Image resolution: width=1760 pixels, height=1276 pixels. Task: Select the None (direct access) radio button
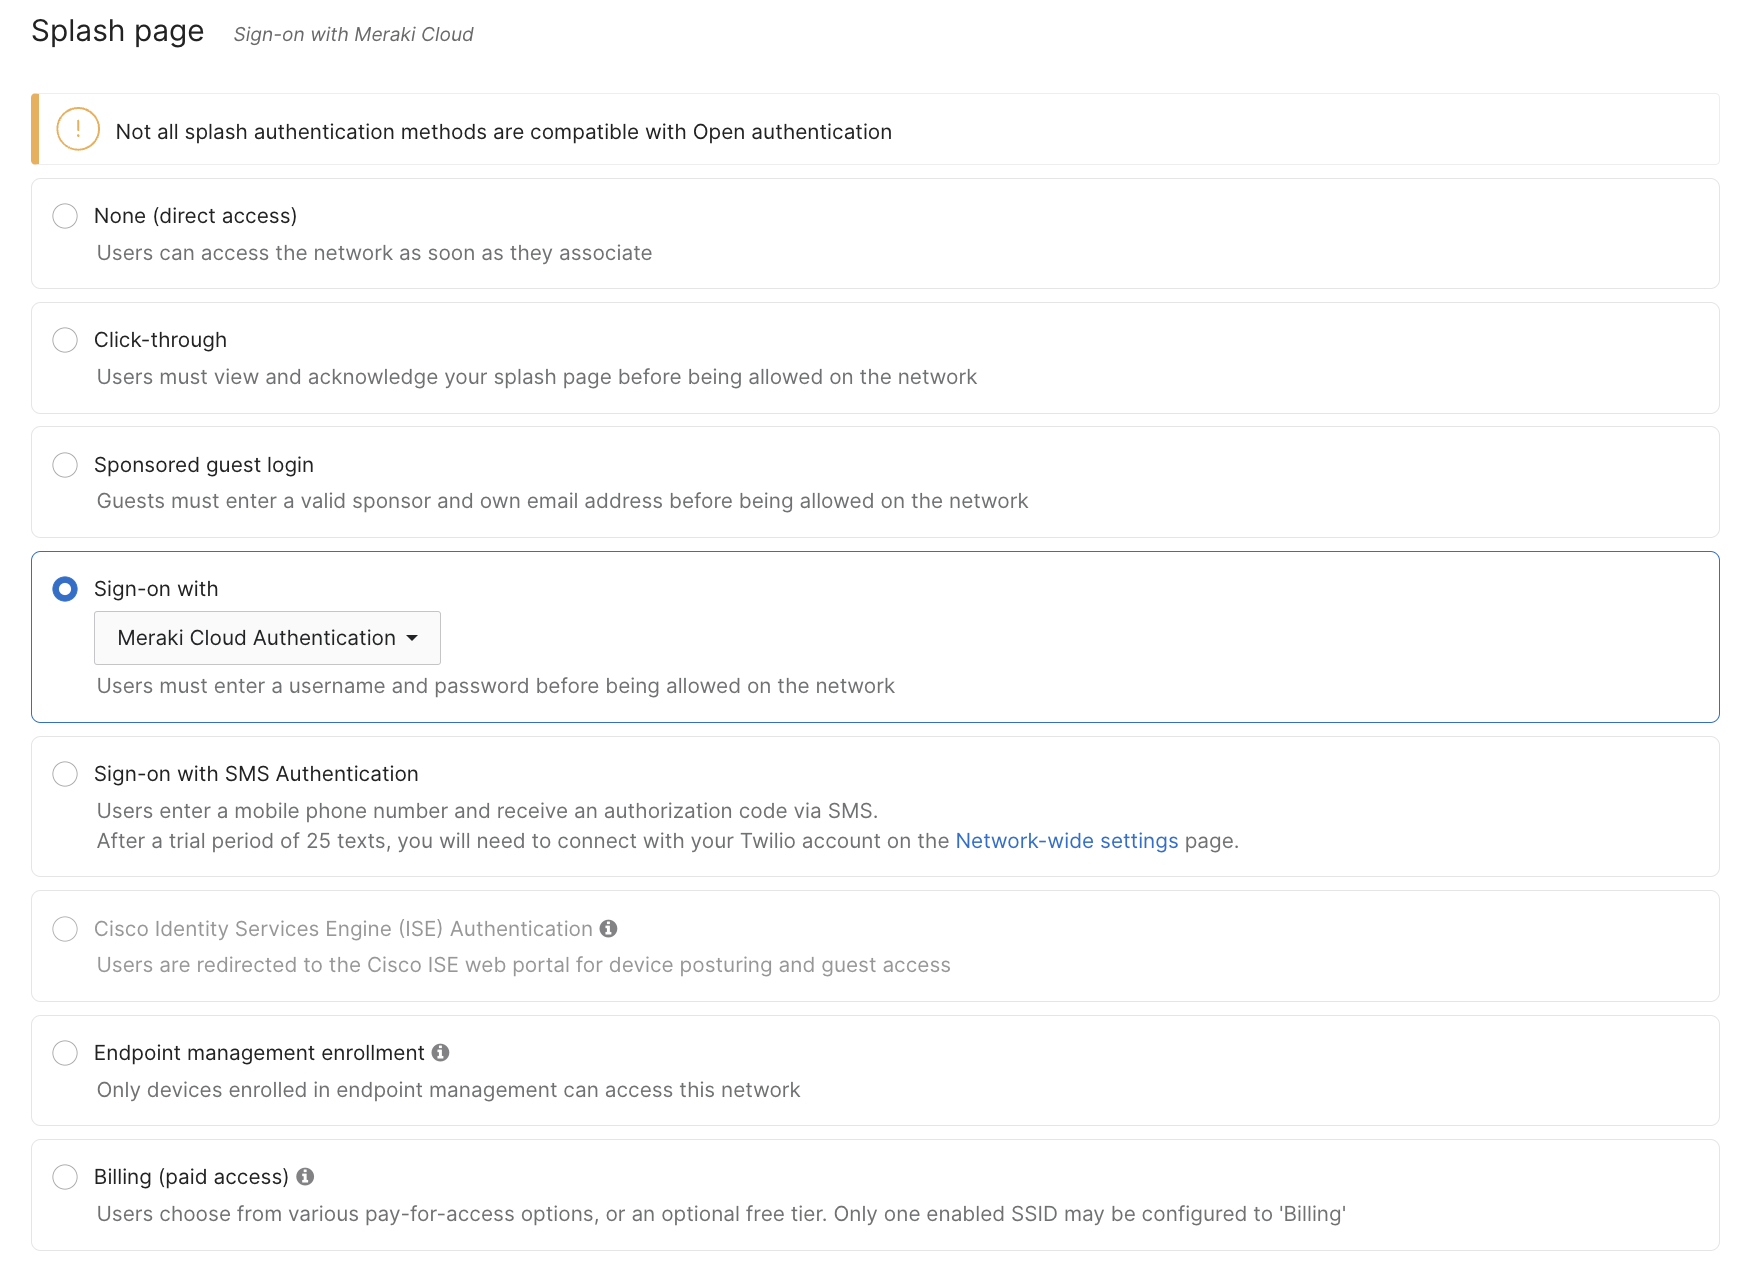coord(65,216)
